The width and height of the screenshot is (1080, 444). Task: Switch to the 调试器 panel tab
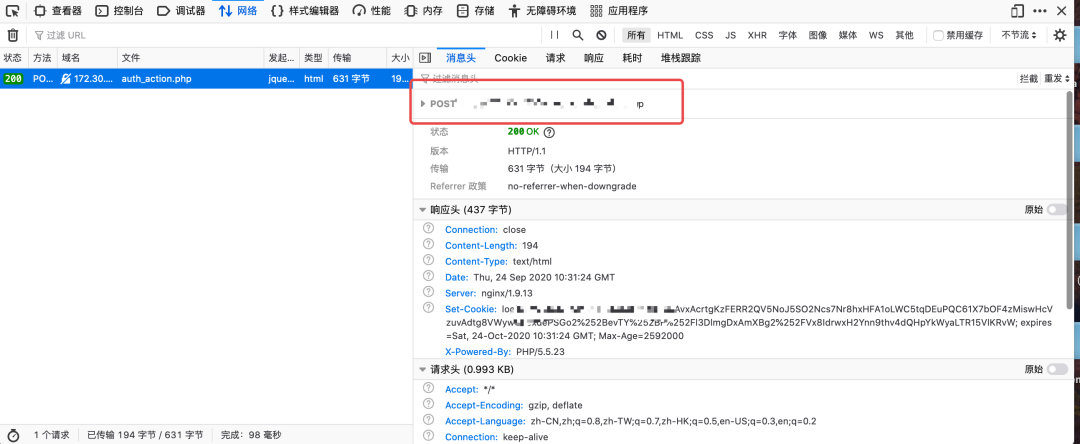[x=181, y=11]
